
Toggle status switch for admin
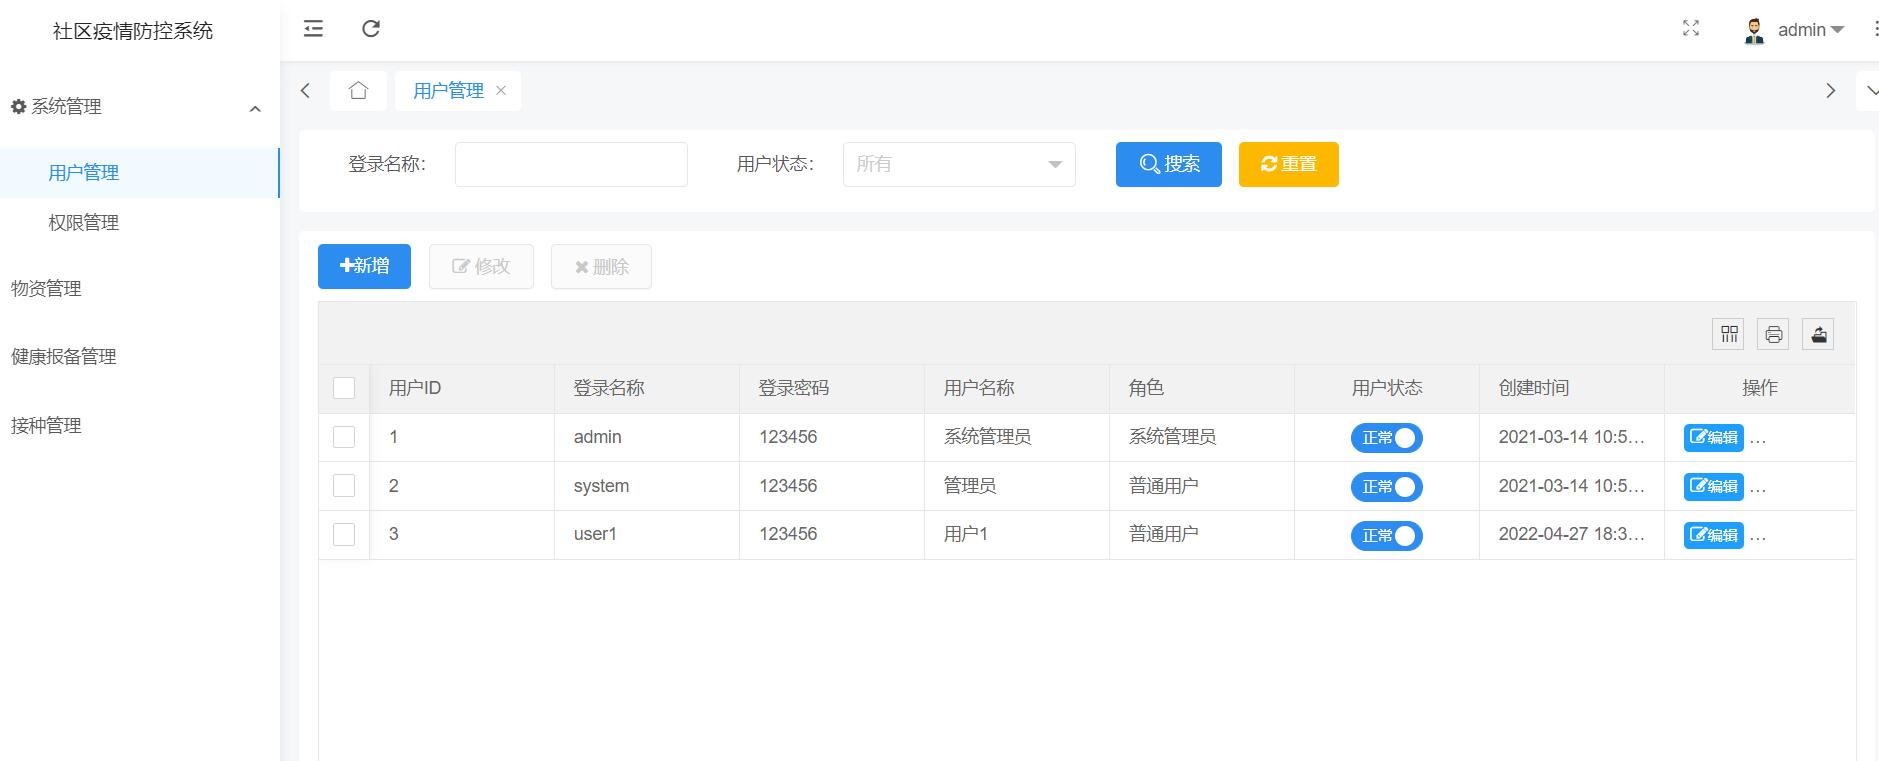point(1387,438)
